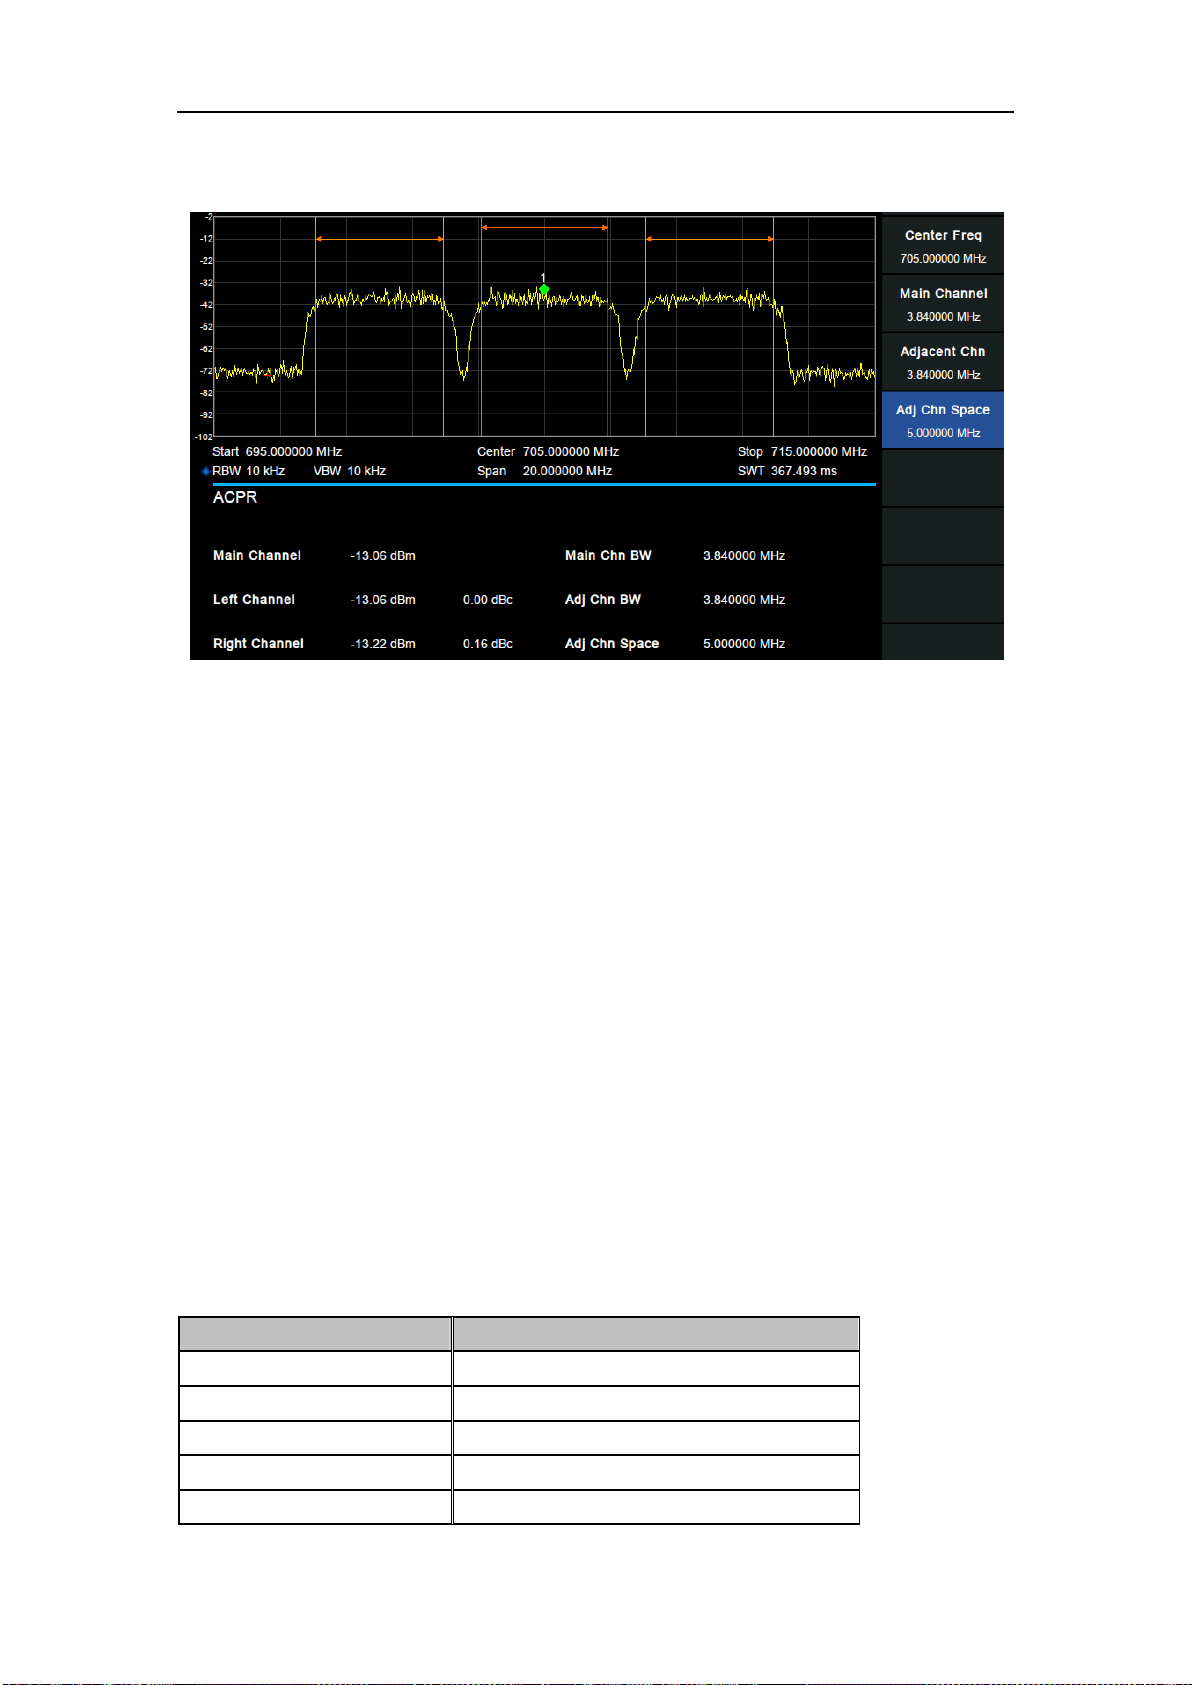Click the Stop 715.000000 MHz readout

pyautogui.click(x=802, y=452)
